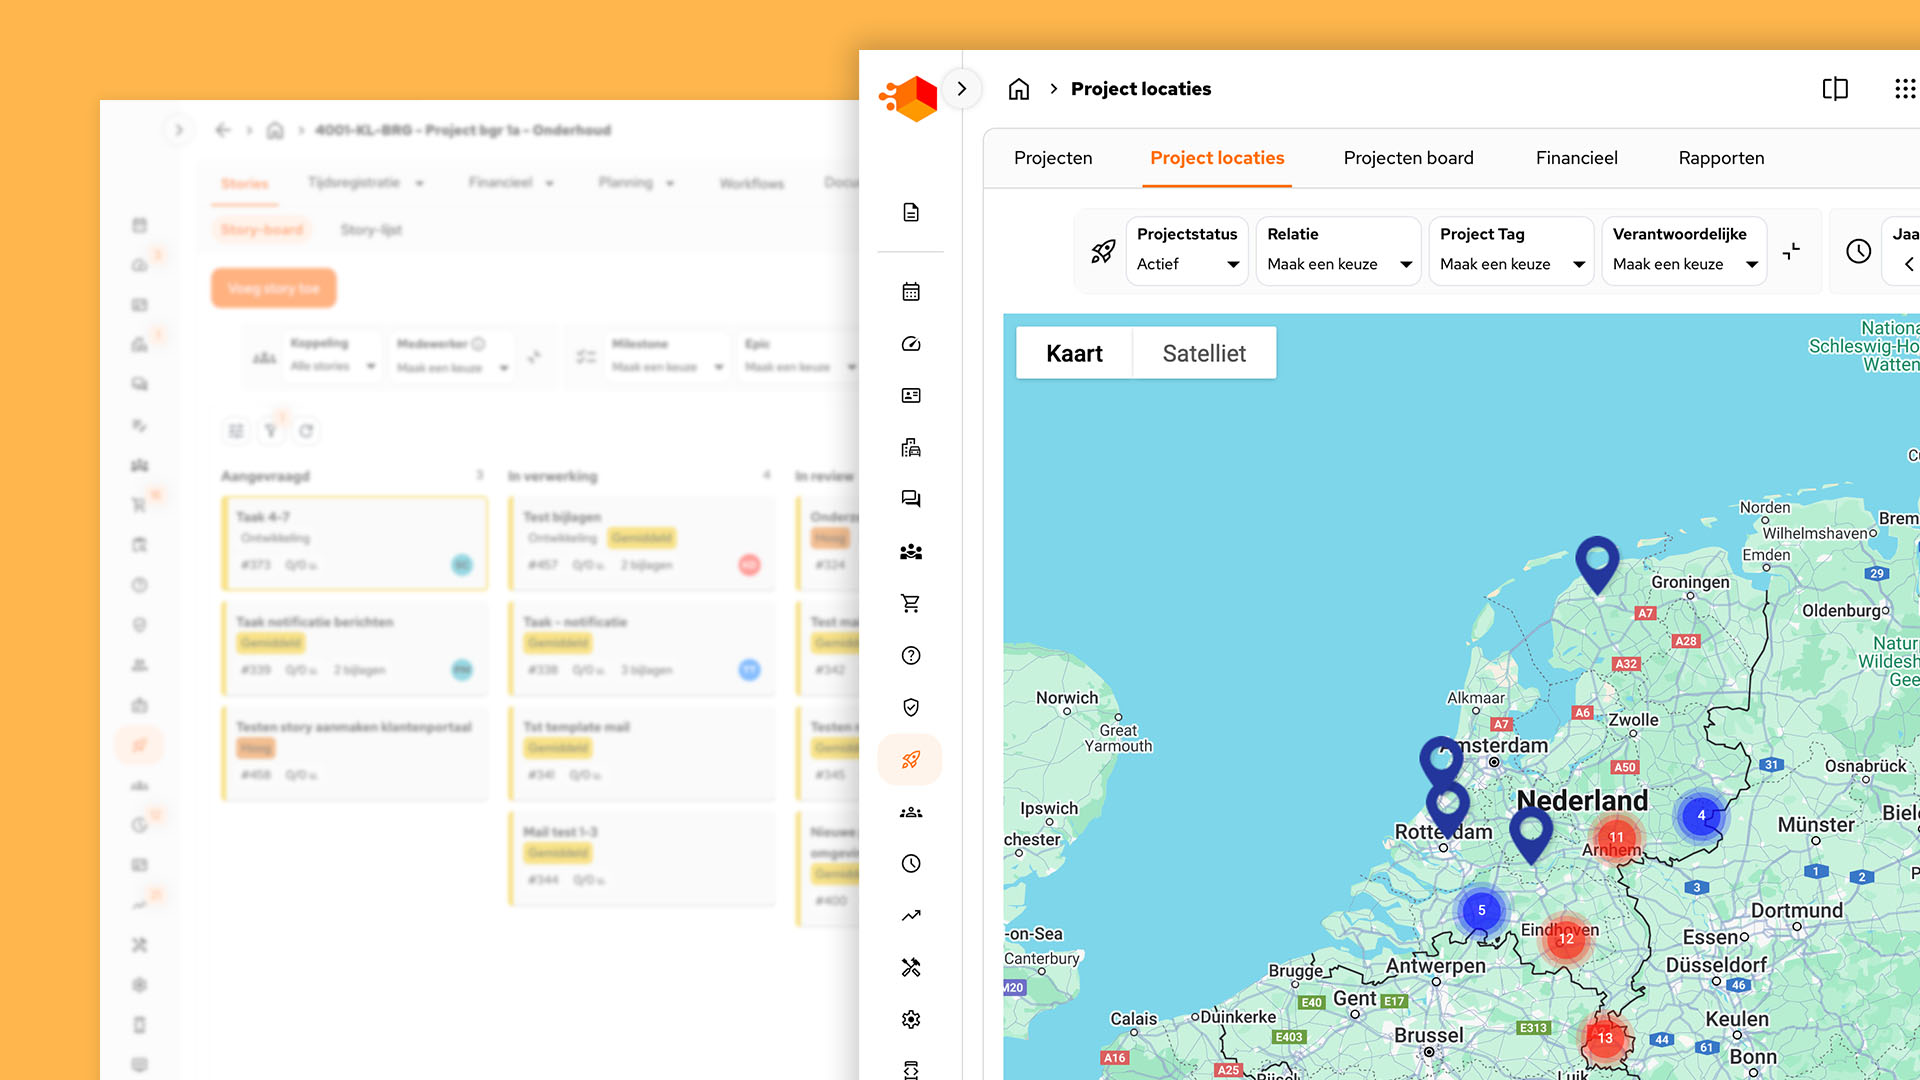Select the orange rocket projects icon
This screenshot has width=1920, height=1080.
pos(910,759)
